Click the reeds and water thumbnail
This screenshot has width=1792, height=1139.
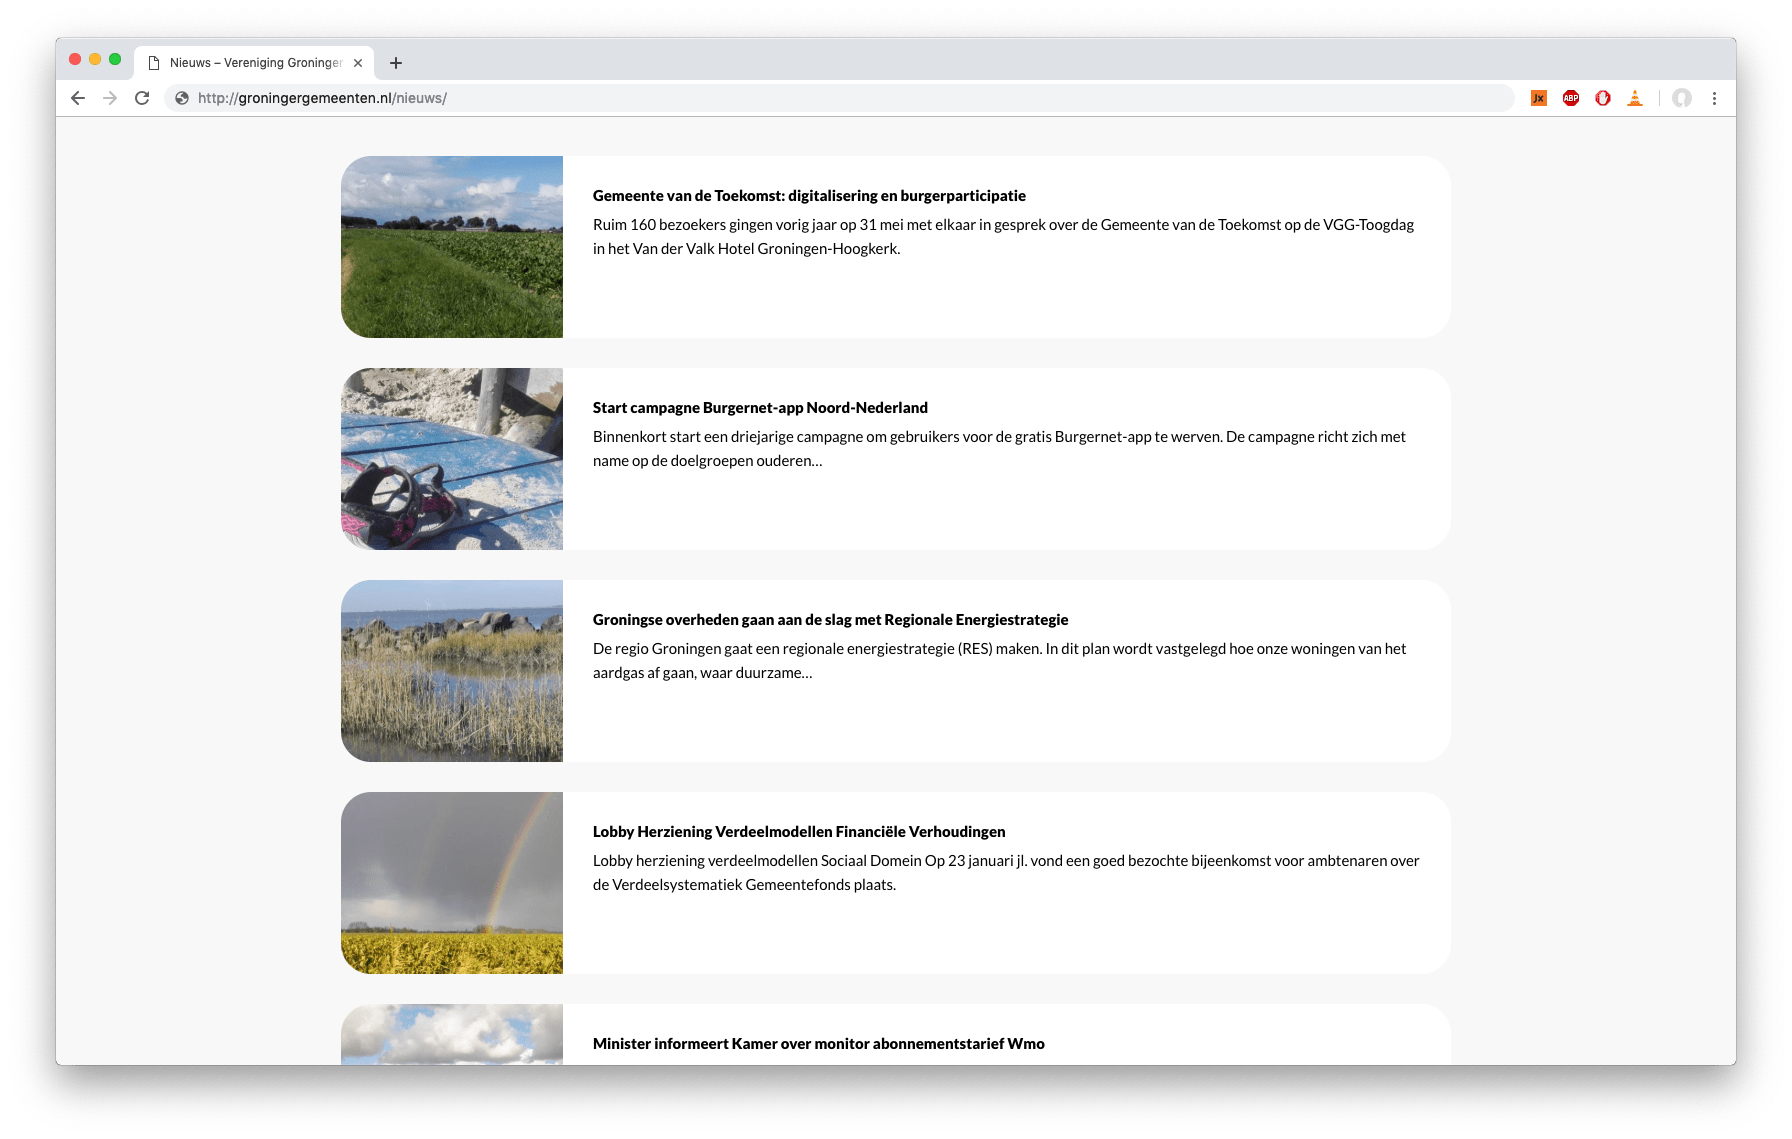[452, 671]
